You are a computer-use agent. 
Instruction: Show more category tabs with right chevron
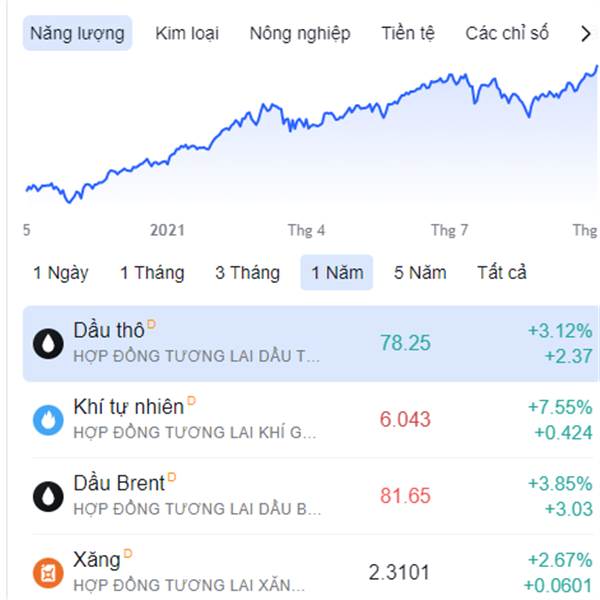click(585, 33)
